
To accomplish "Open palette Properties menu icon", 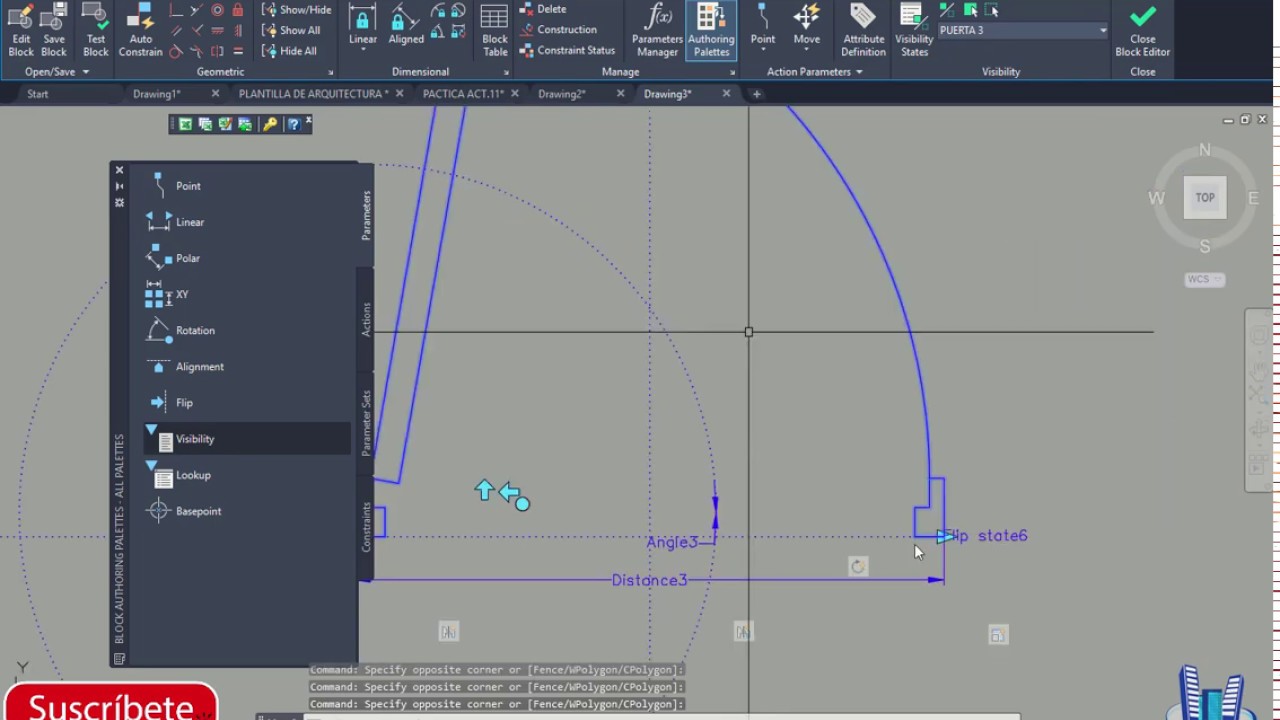I will [x=119, y=202].
